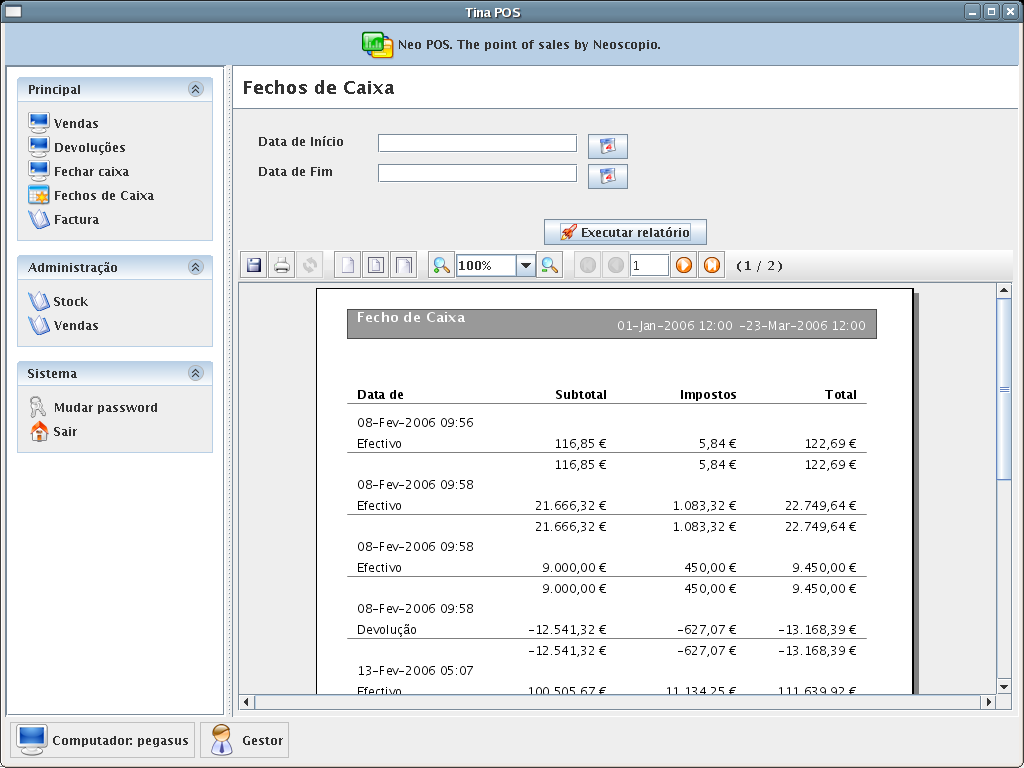Click the "Fecho de Caixa" report title
1024x768 pixels.
(411, 317)
